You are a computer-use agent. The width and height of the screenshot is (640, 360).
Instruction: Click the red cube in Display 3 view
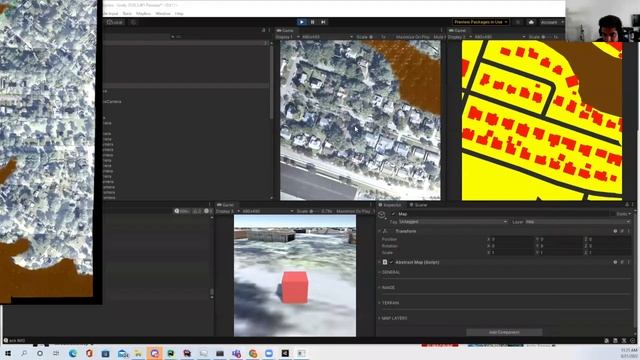click(x=295, y=287)
